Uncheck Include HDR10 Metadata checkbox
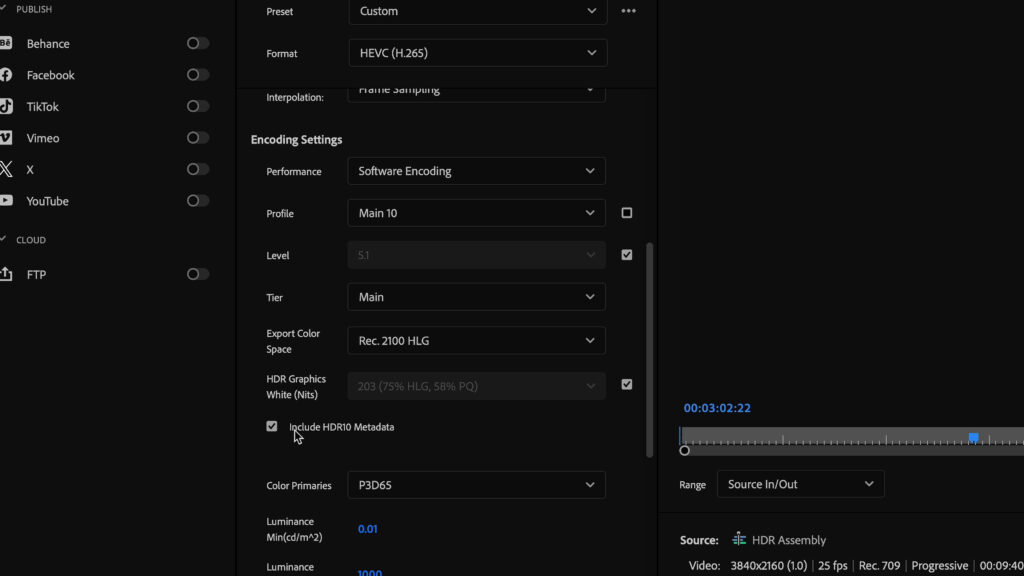This screenshot has height=576, width=1024. (272, 426)
